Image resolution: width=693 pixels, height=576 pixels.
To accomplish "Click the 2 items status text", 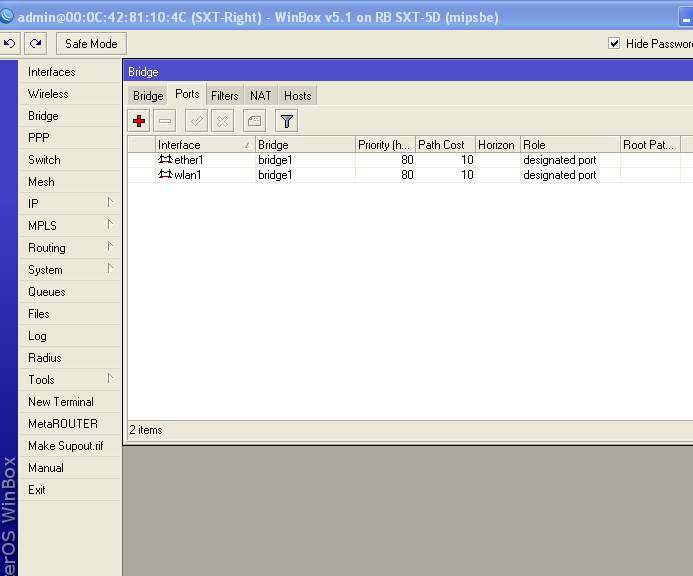I will [x=146, y=430].
